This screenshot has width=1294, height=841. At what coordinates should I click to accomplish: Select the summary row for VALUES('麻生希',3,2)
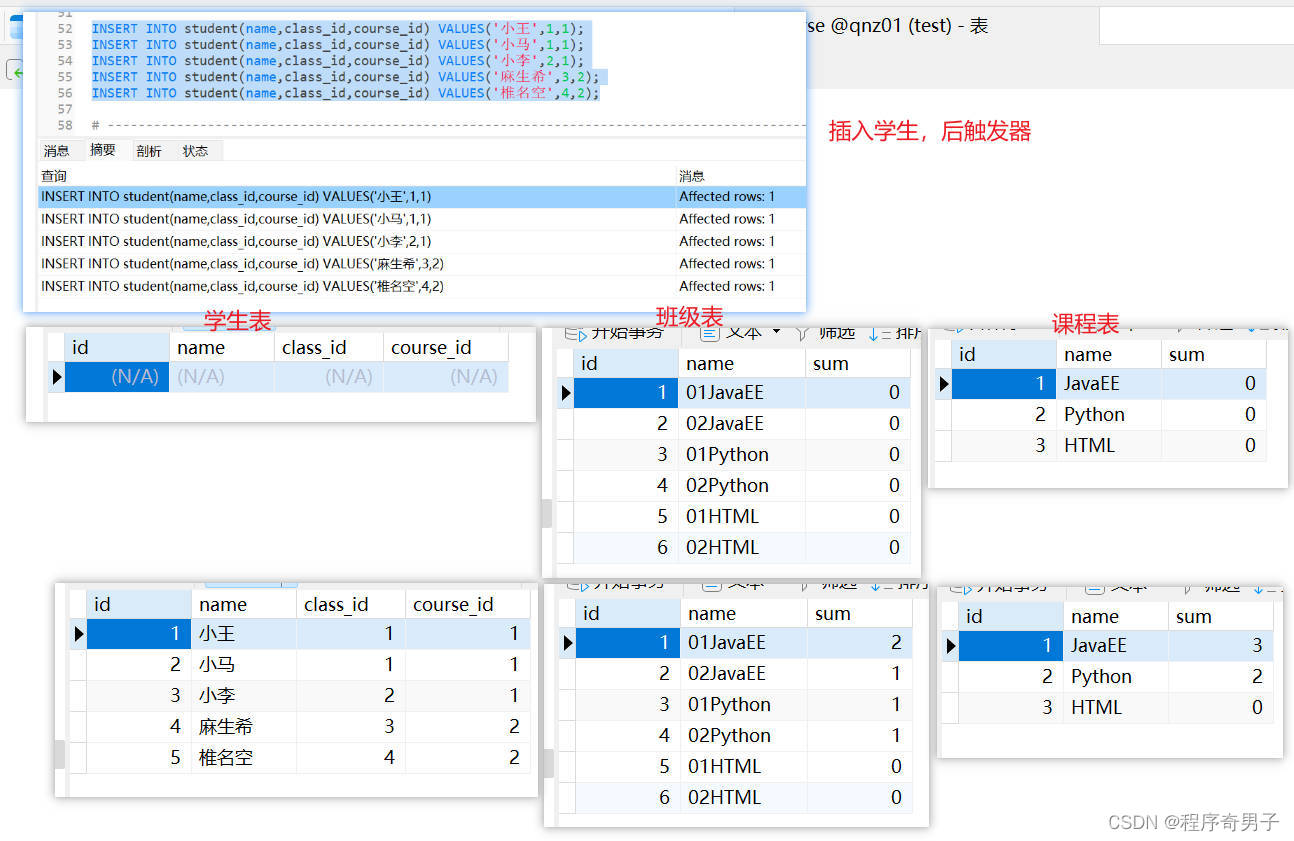(x=422, y=264)
